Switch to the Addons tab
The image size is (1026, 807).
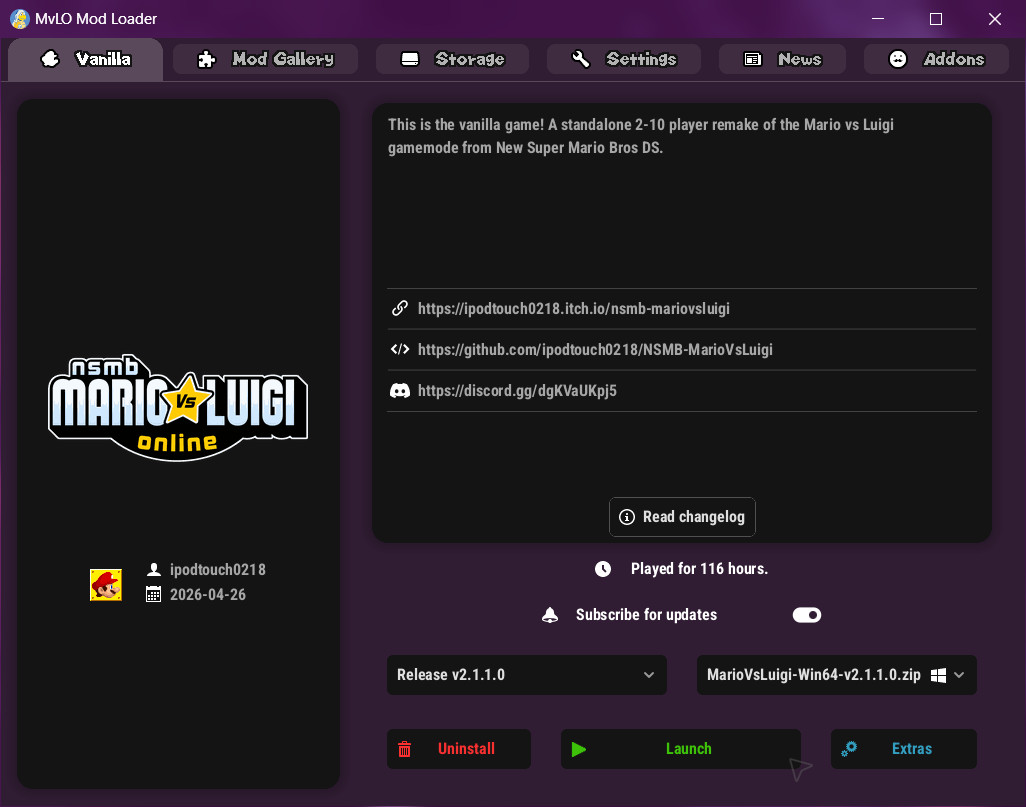(x=936, y=60)
